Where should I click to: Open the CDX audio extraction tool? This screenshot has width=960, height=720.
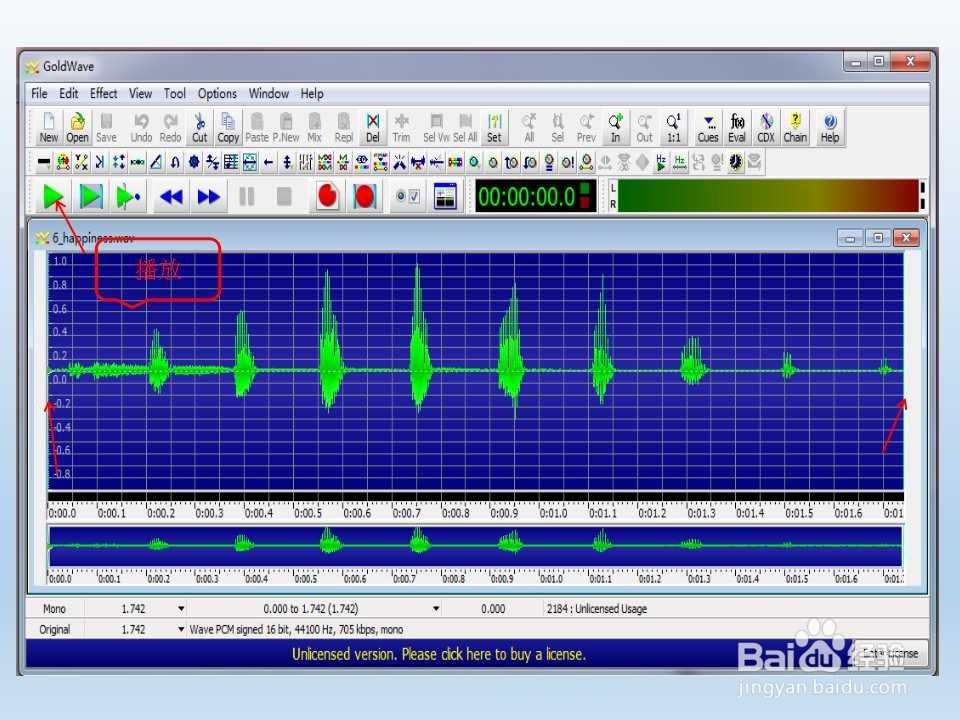coord(766,128)
